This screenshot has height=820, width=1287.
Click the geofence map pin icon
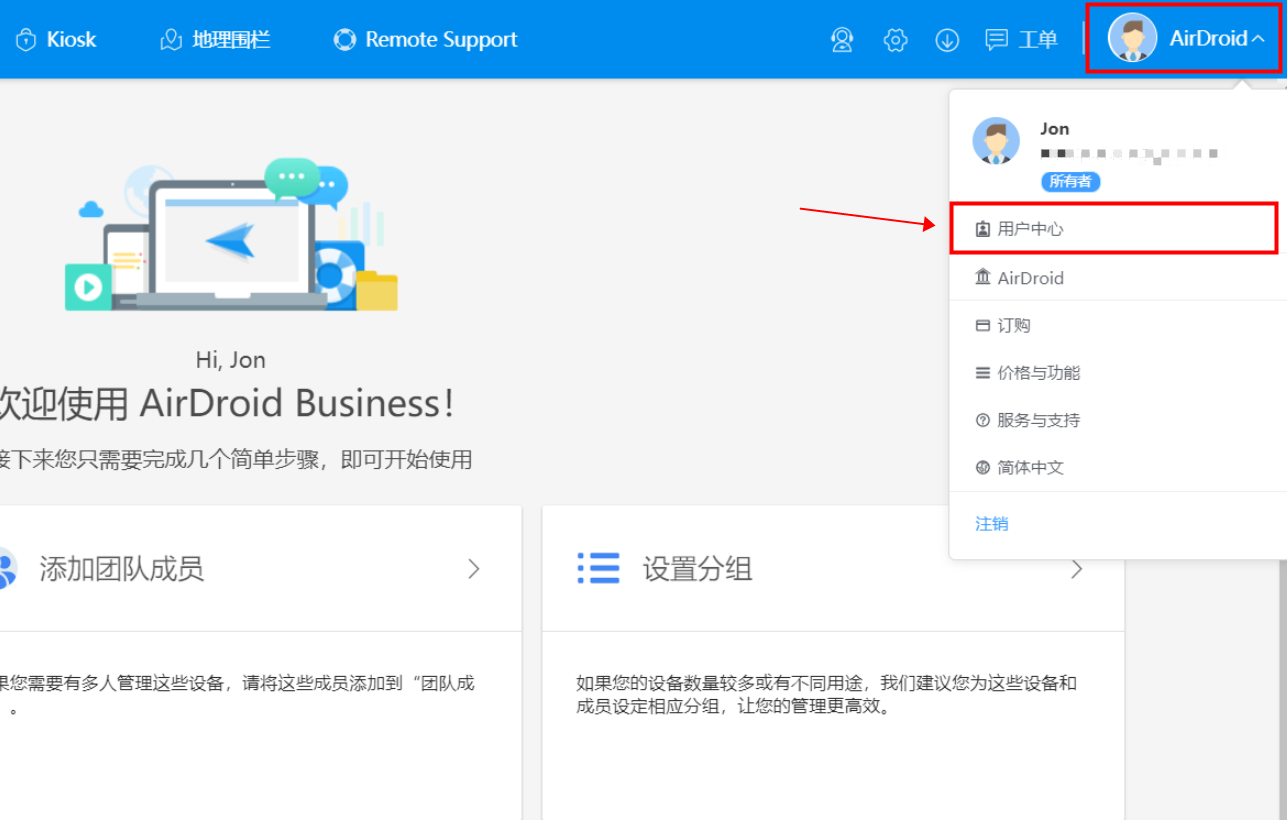(x=171, y=40)
